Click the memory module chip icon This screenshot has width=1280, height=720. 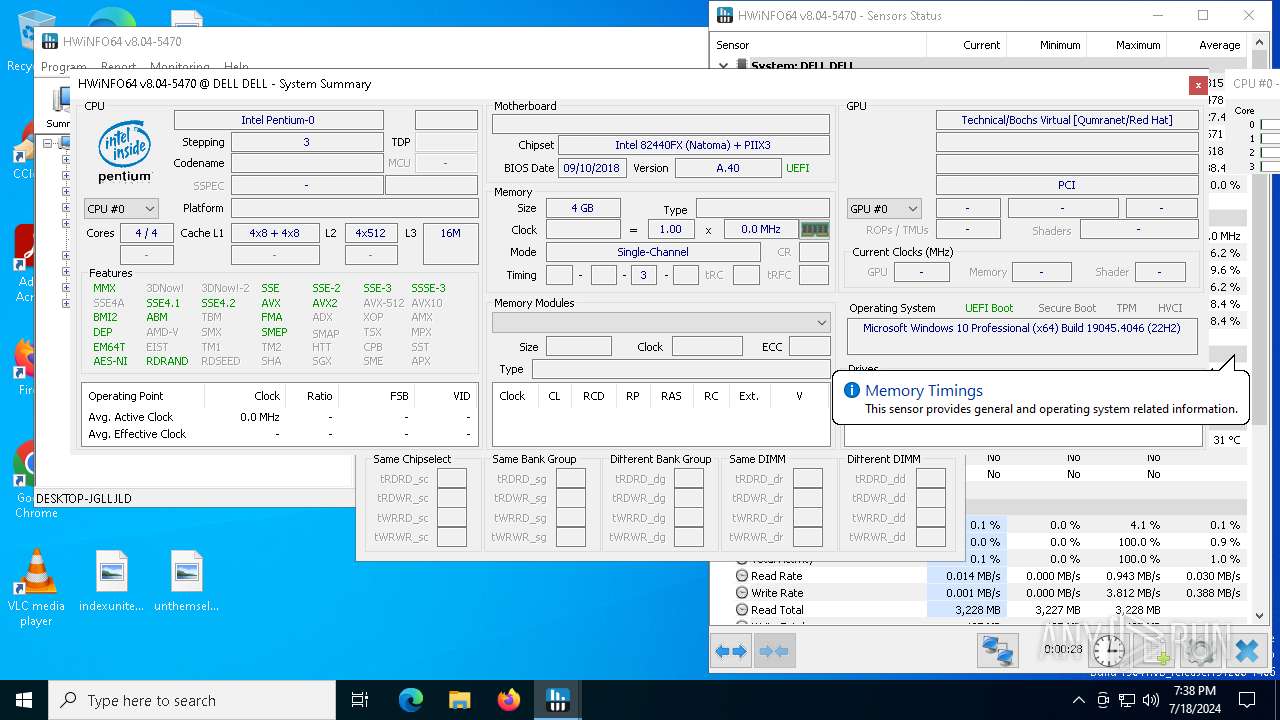coord(815,229)
